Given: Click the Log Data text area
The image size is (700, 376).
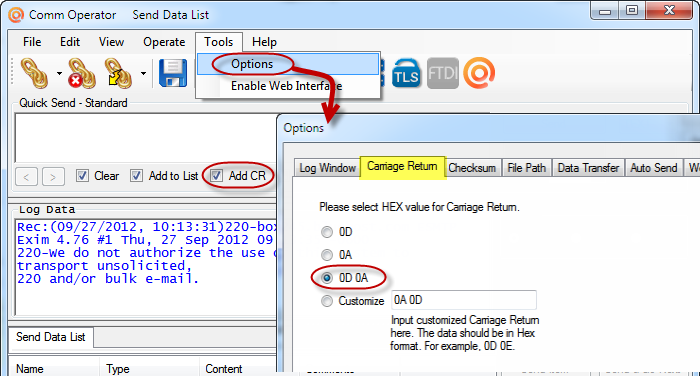Looking at the screenshot, I should click(146, 267).
